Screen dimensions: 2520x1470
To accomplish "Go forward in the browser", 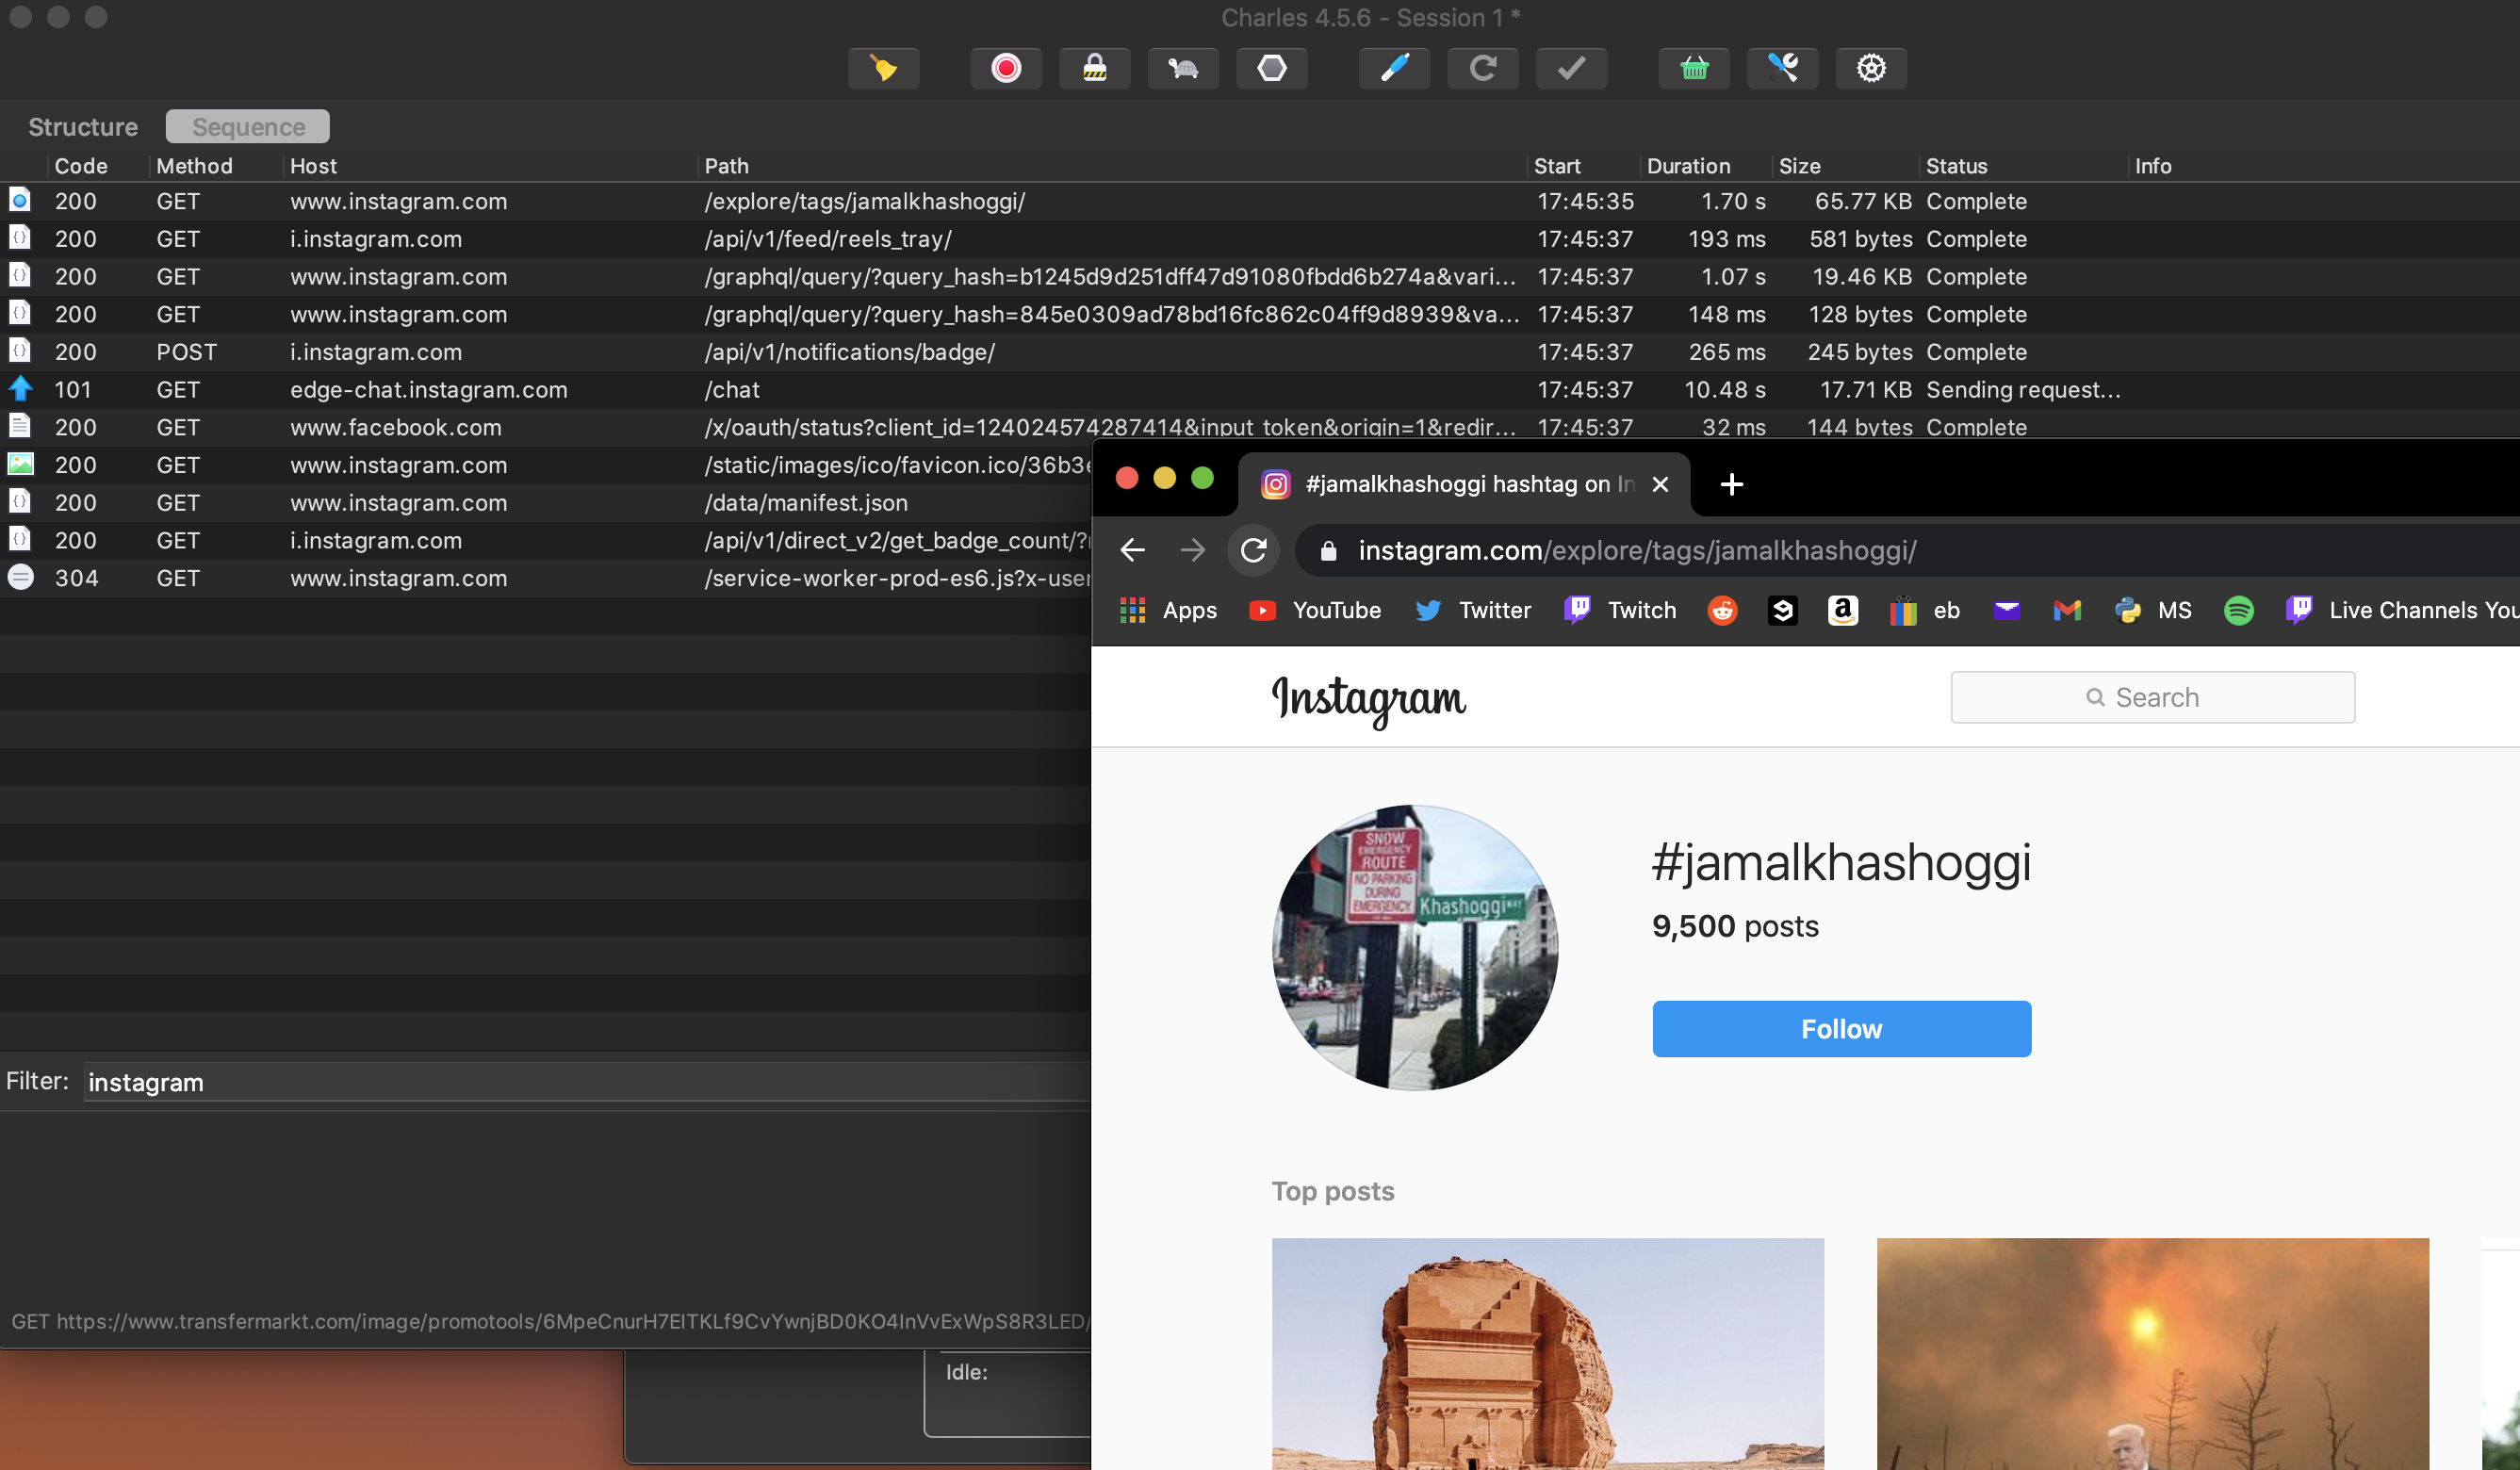I will pos(1192,550).
